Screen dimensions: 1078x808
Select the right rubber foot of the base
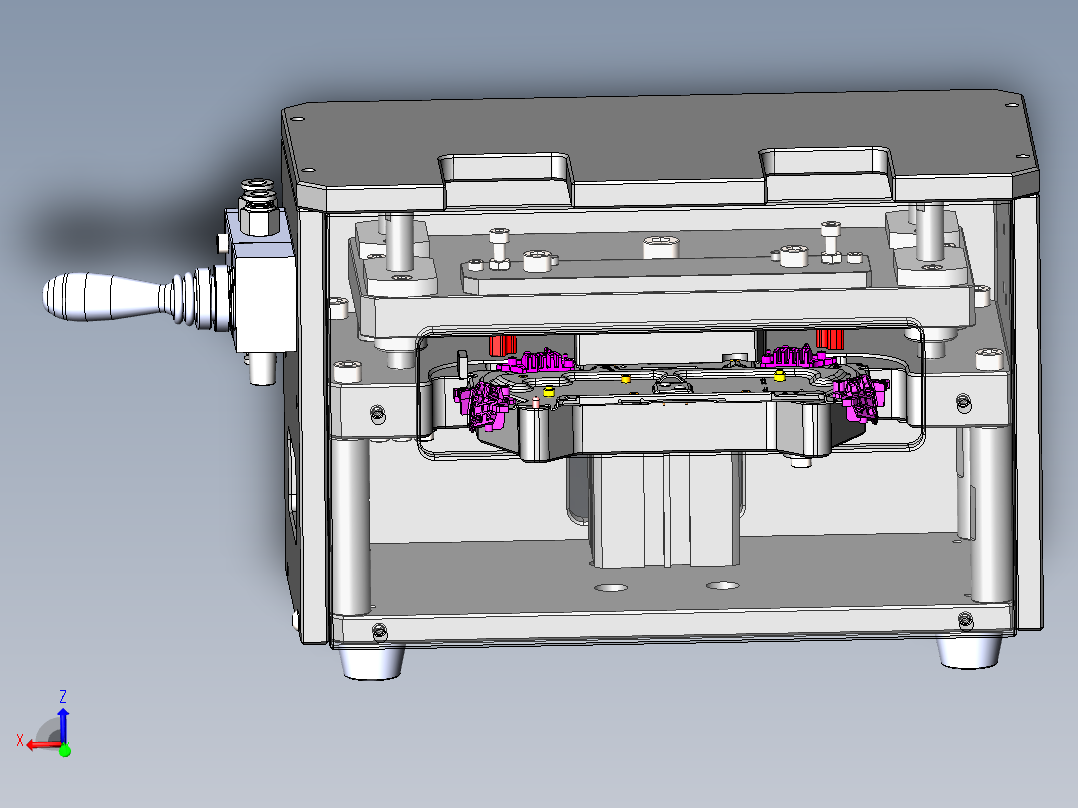pyautogui.click(x=969, y=651)
